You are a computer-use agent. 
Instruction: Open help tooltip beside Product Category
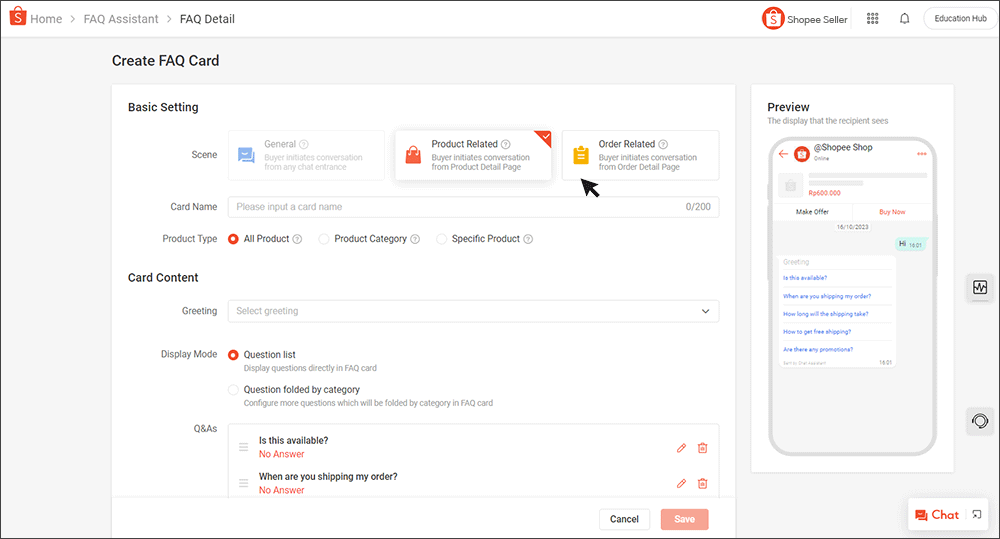[415, 239]
